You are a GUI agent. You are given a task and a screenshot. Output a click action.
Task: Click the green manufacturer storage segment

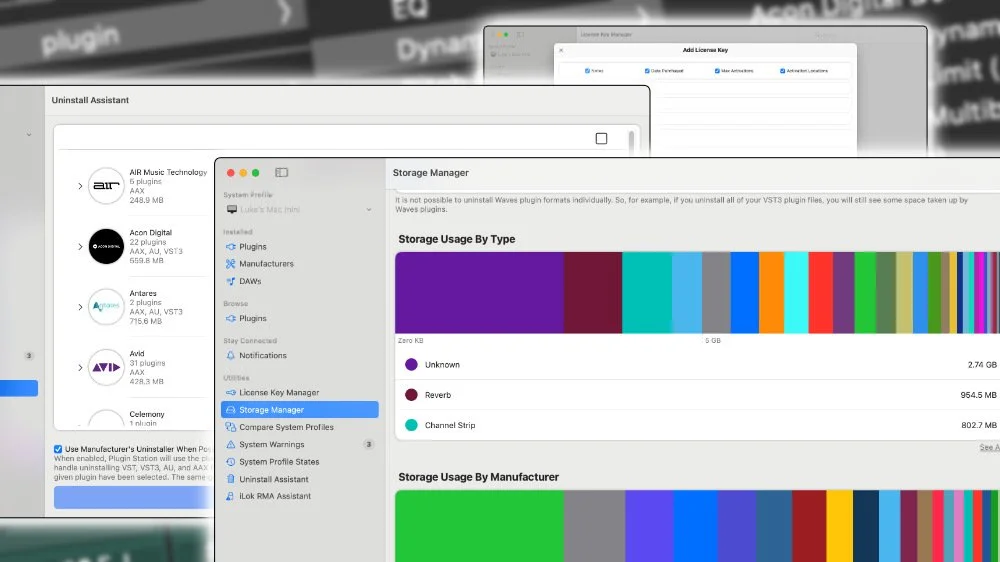[479, 526]
